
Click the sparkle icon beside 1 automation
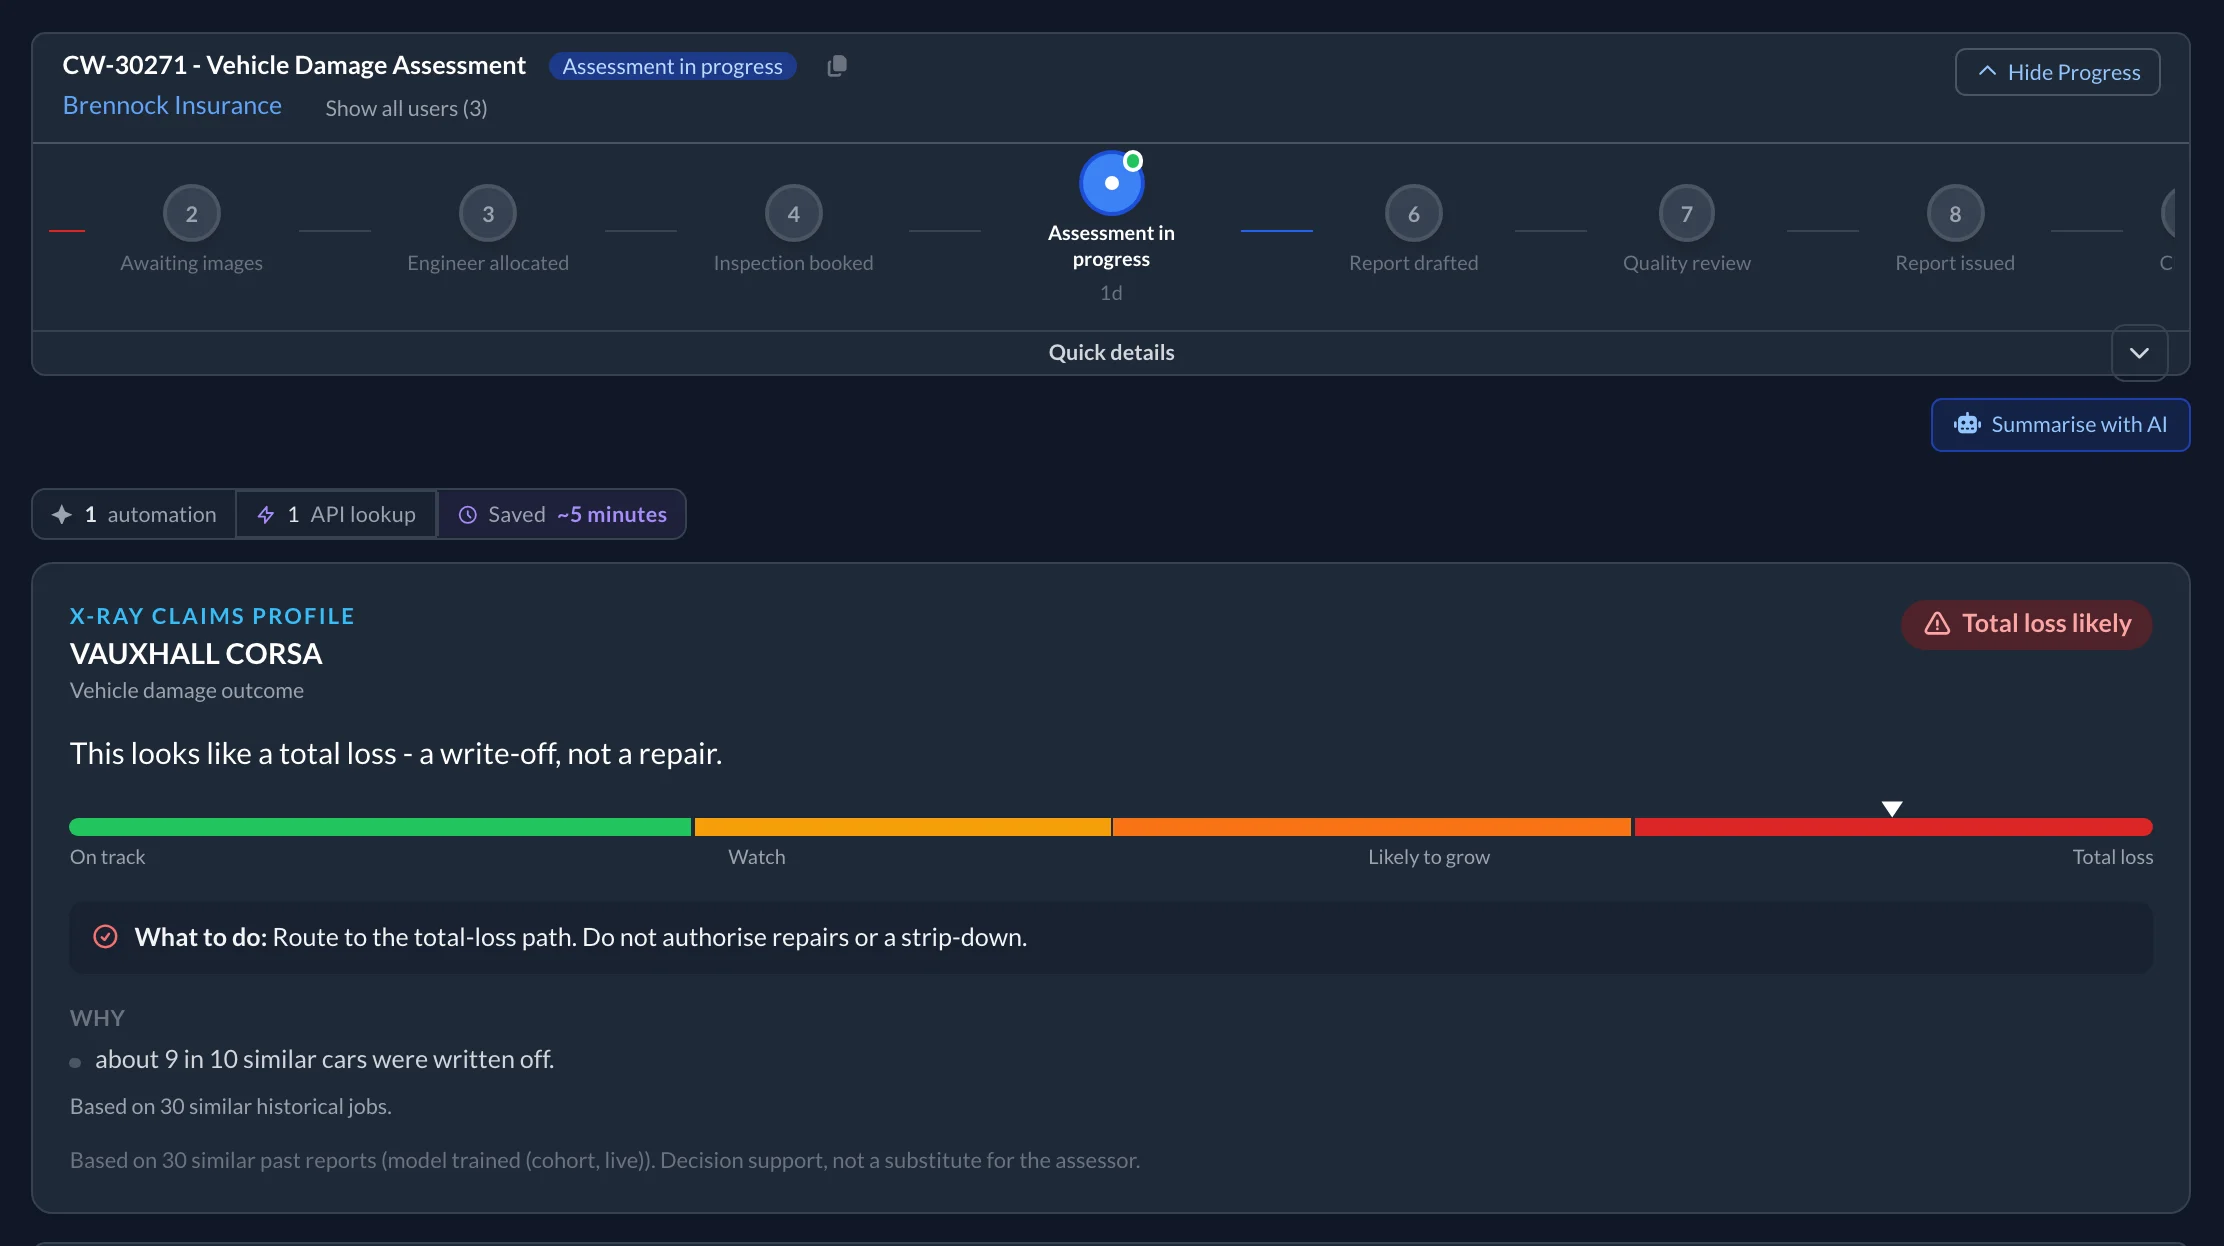coord(62,514)
